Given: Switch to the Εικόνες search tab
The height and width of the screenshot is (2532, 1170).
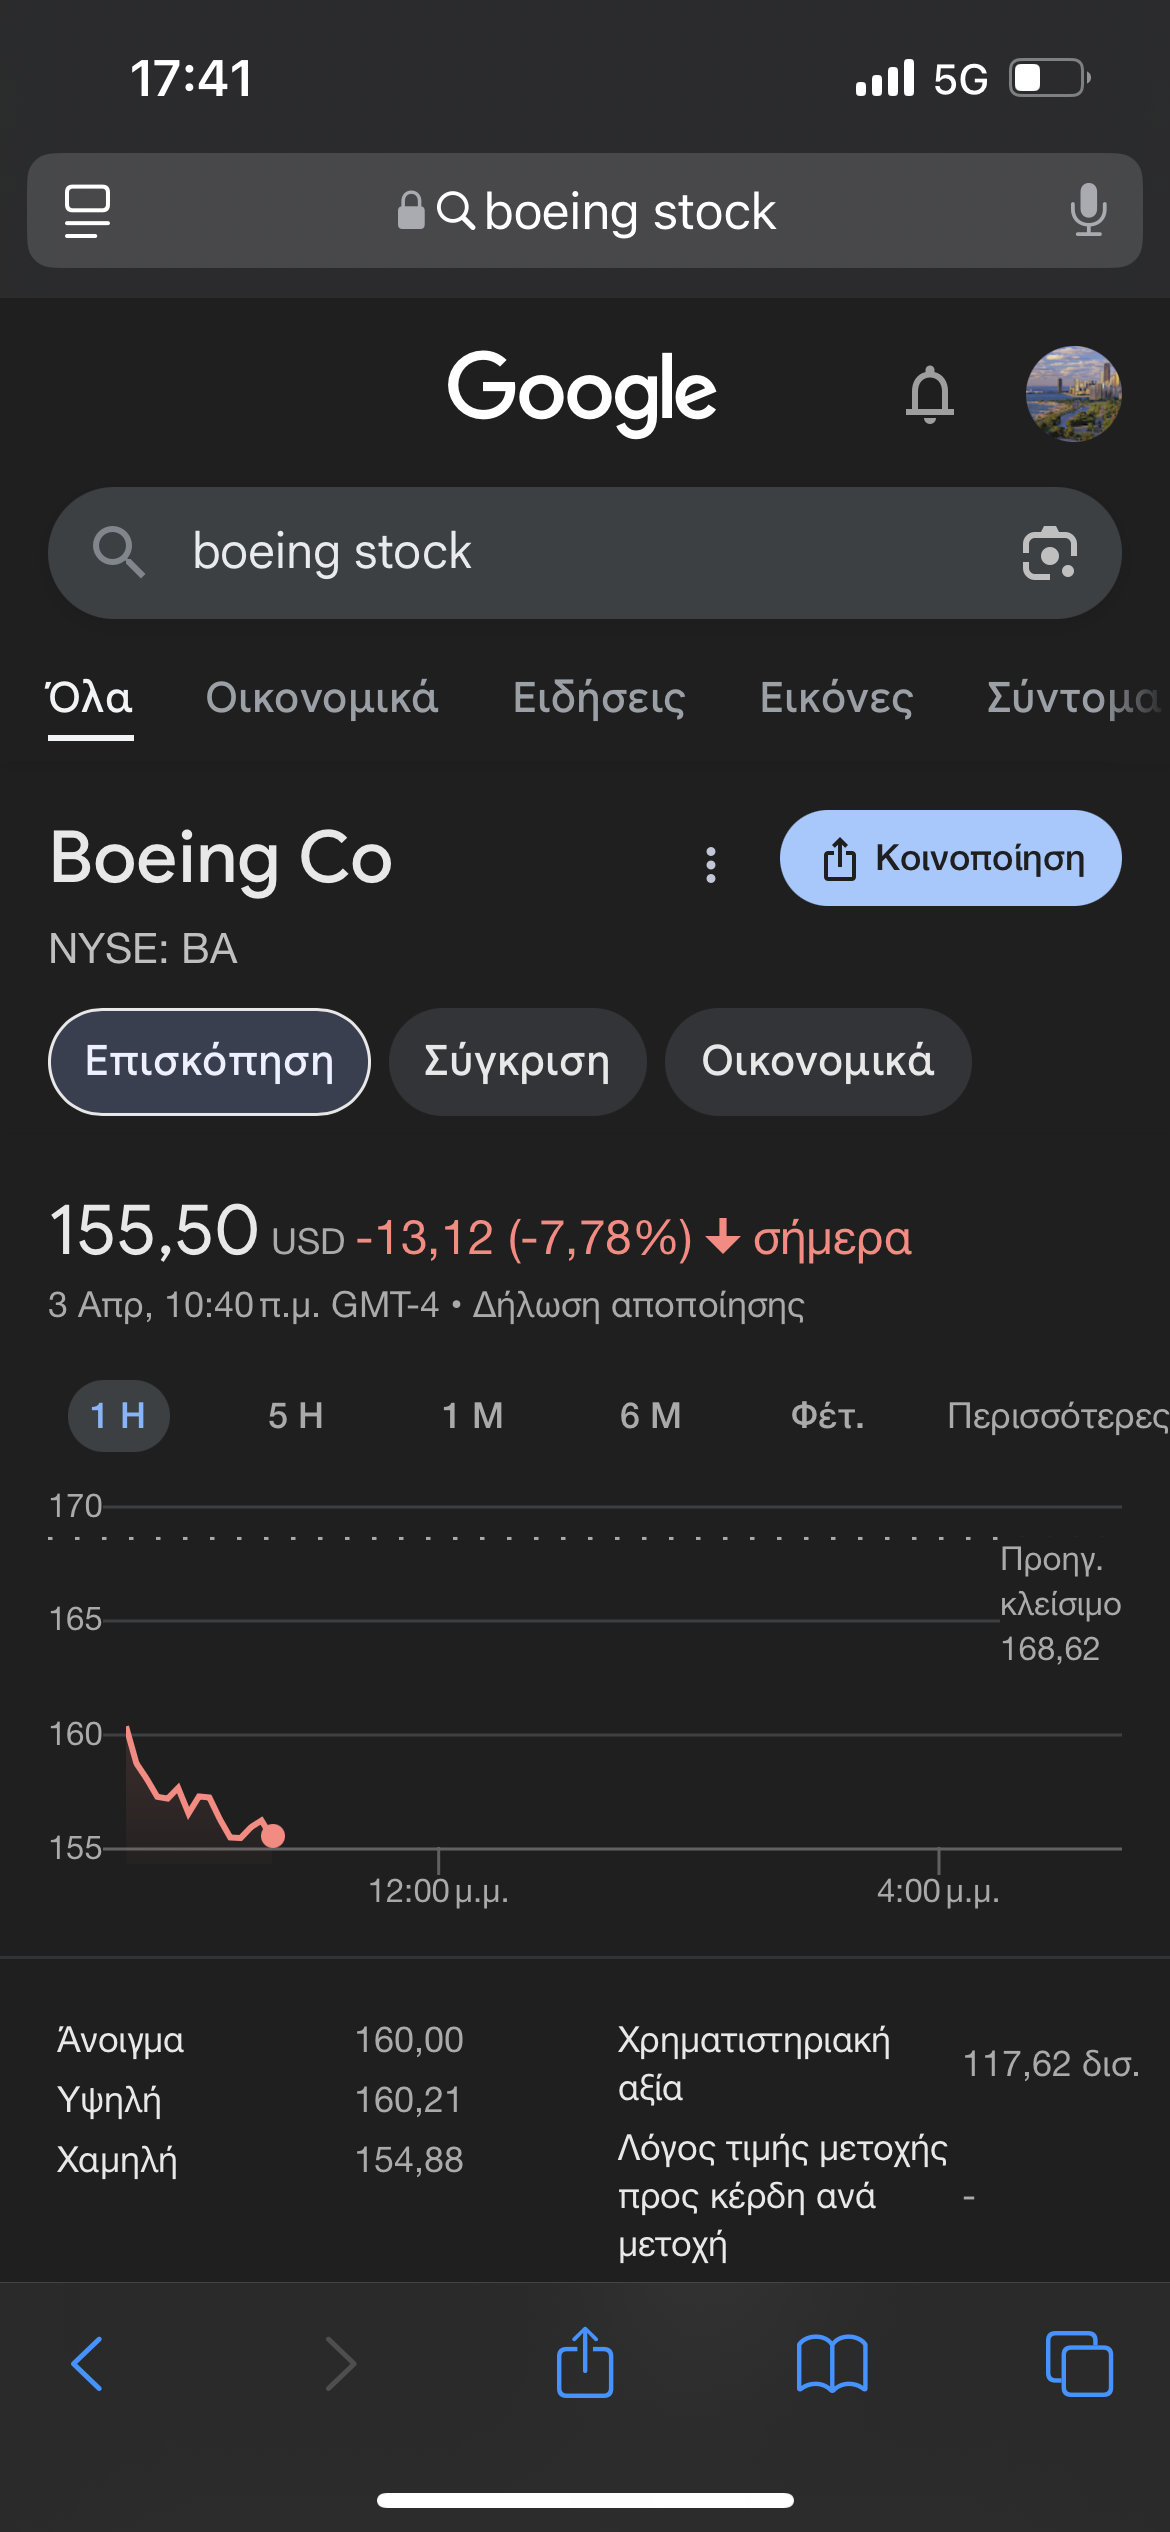Looking at the screenshot, I should click(x=836, y=698).
